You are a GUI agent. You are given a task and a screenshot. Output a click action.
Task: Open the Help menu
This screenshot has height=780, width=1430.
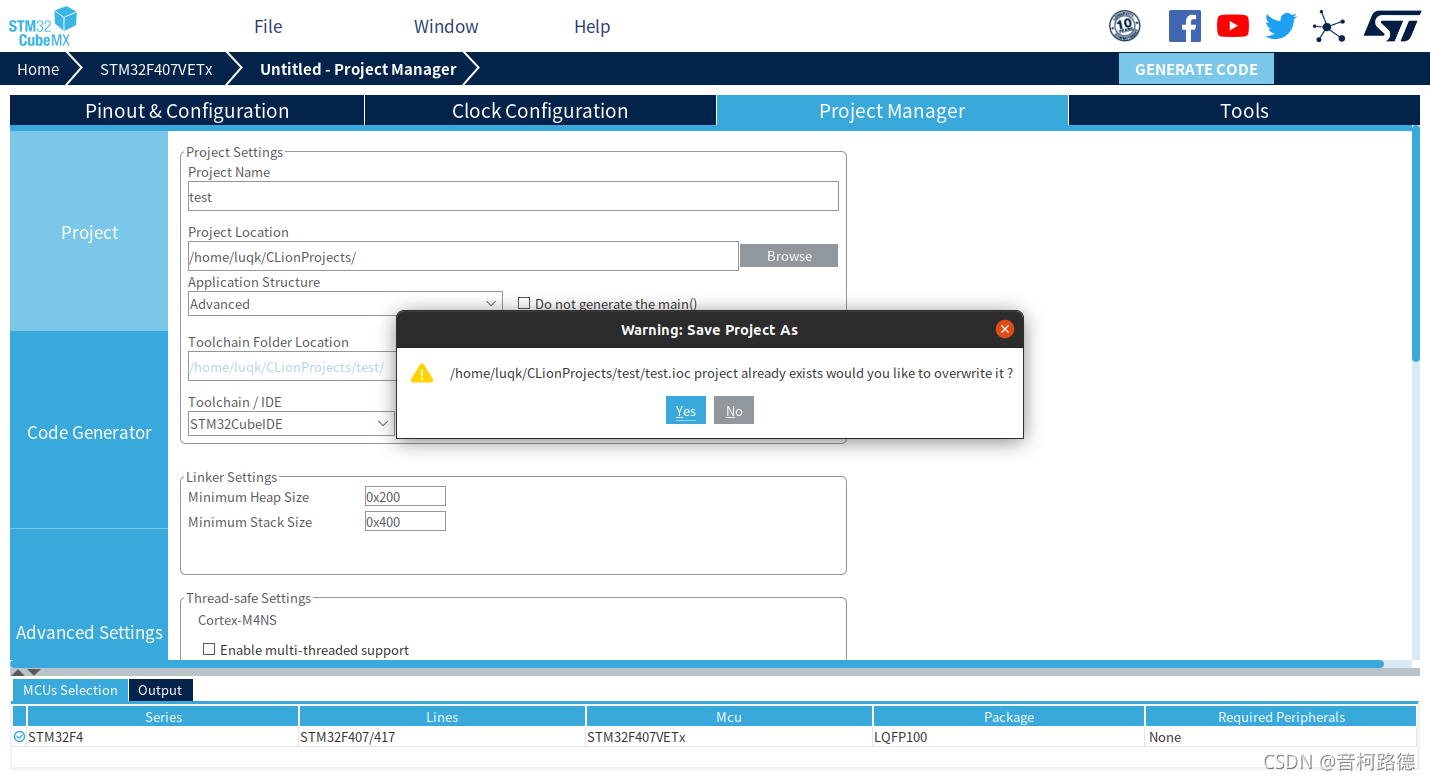click(x=592, y=27)
